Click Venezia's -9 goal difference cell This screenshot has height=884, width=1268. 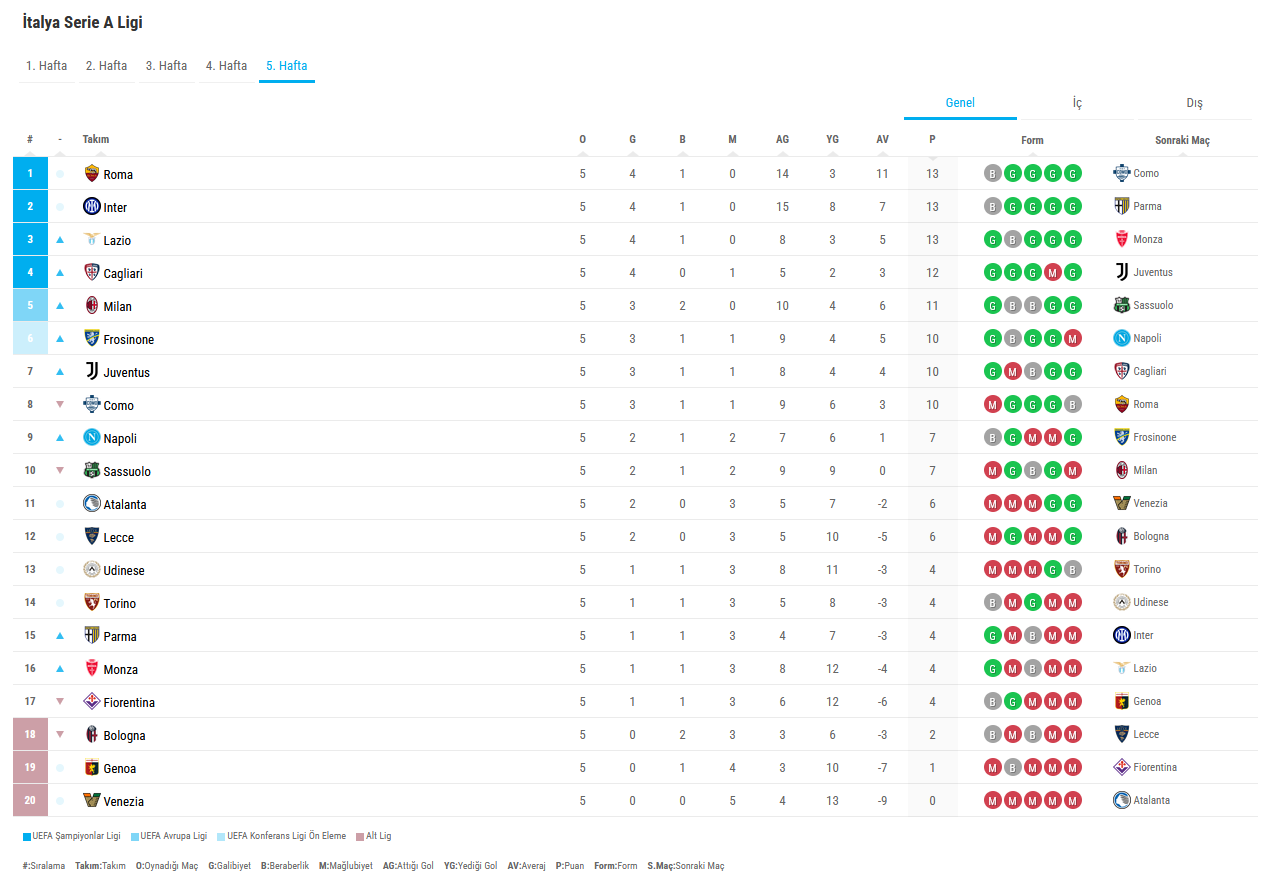pos(882,801)
